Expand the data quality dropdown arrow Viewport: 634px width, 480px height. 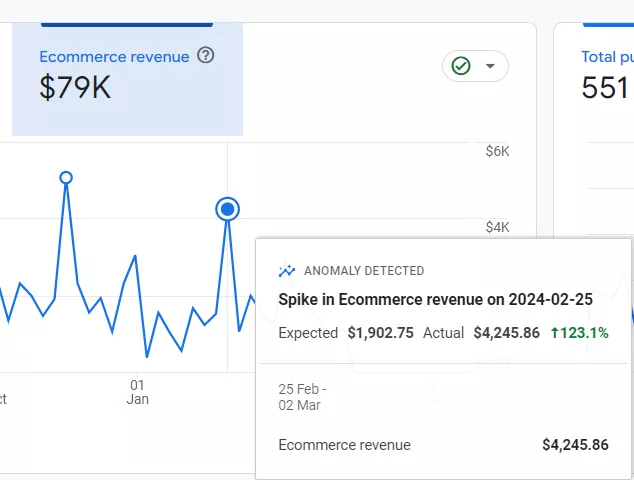490,66
